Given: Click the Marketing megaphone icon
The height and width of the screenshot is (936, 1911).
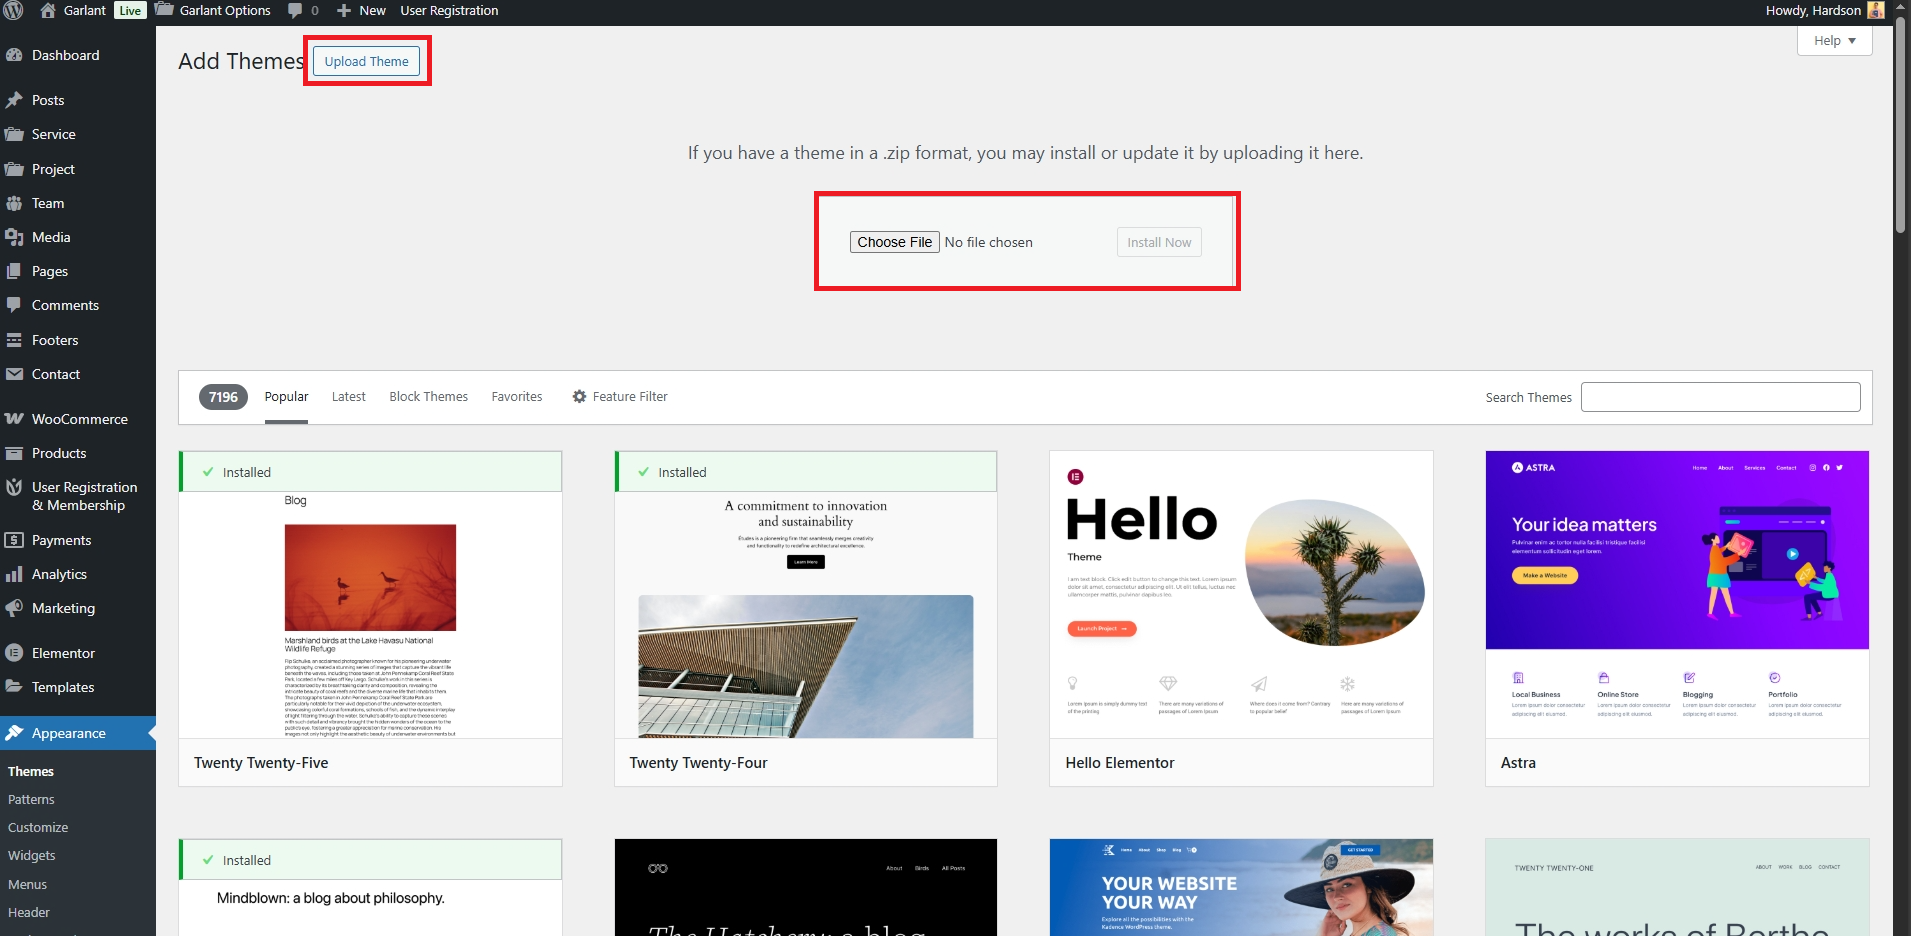Looking at the screenshot, I should pos(14,608).
